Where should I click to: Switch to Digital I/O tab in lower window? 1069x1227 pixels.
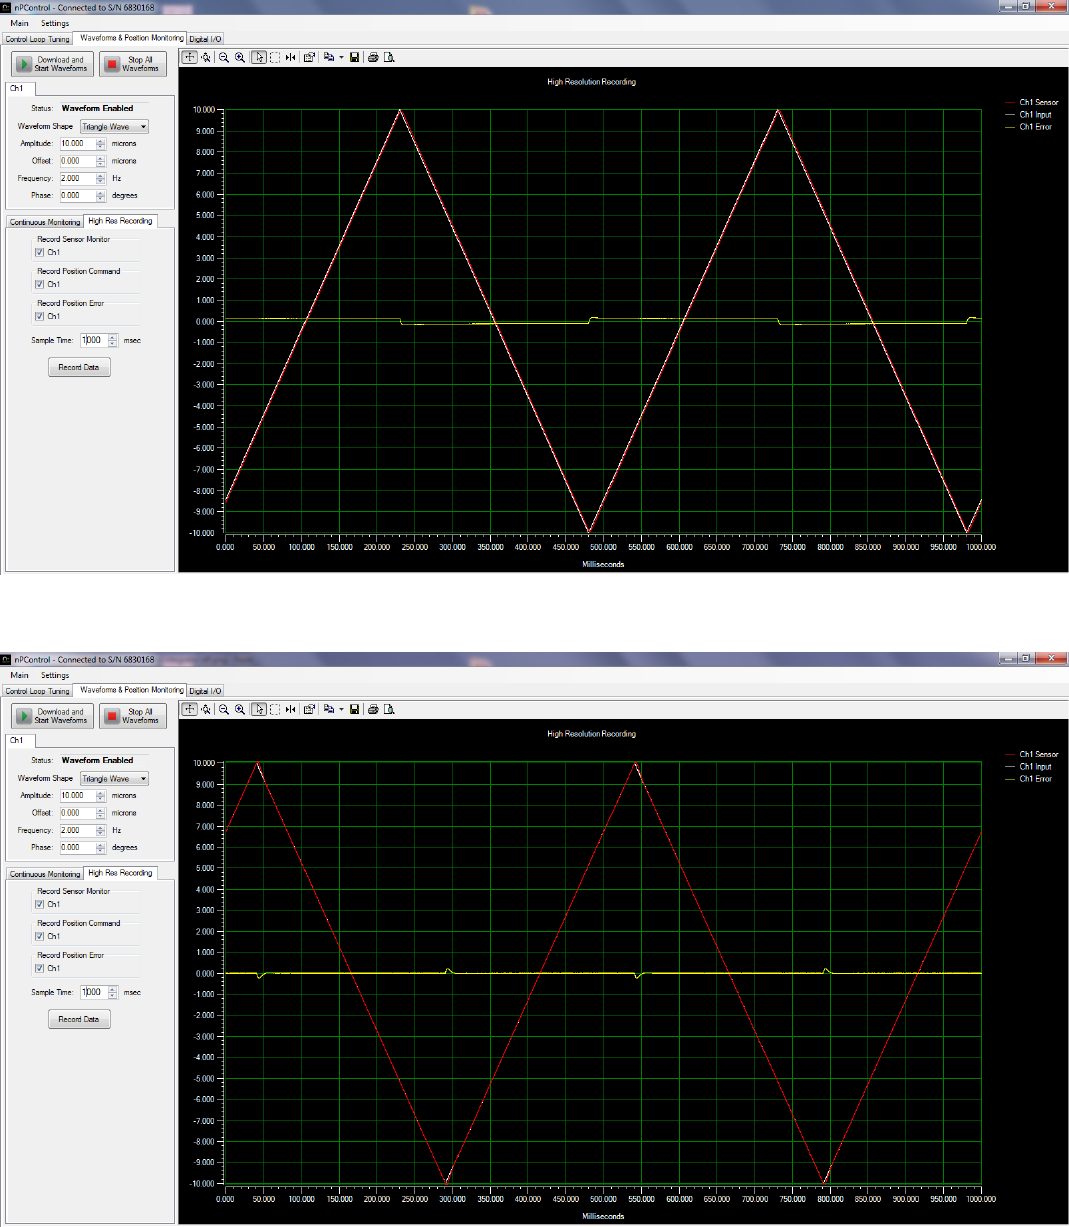(205, 691)
